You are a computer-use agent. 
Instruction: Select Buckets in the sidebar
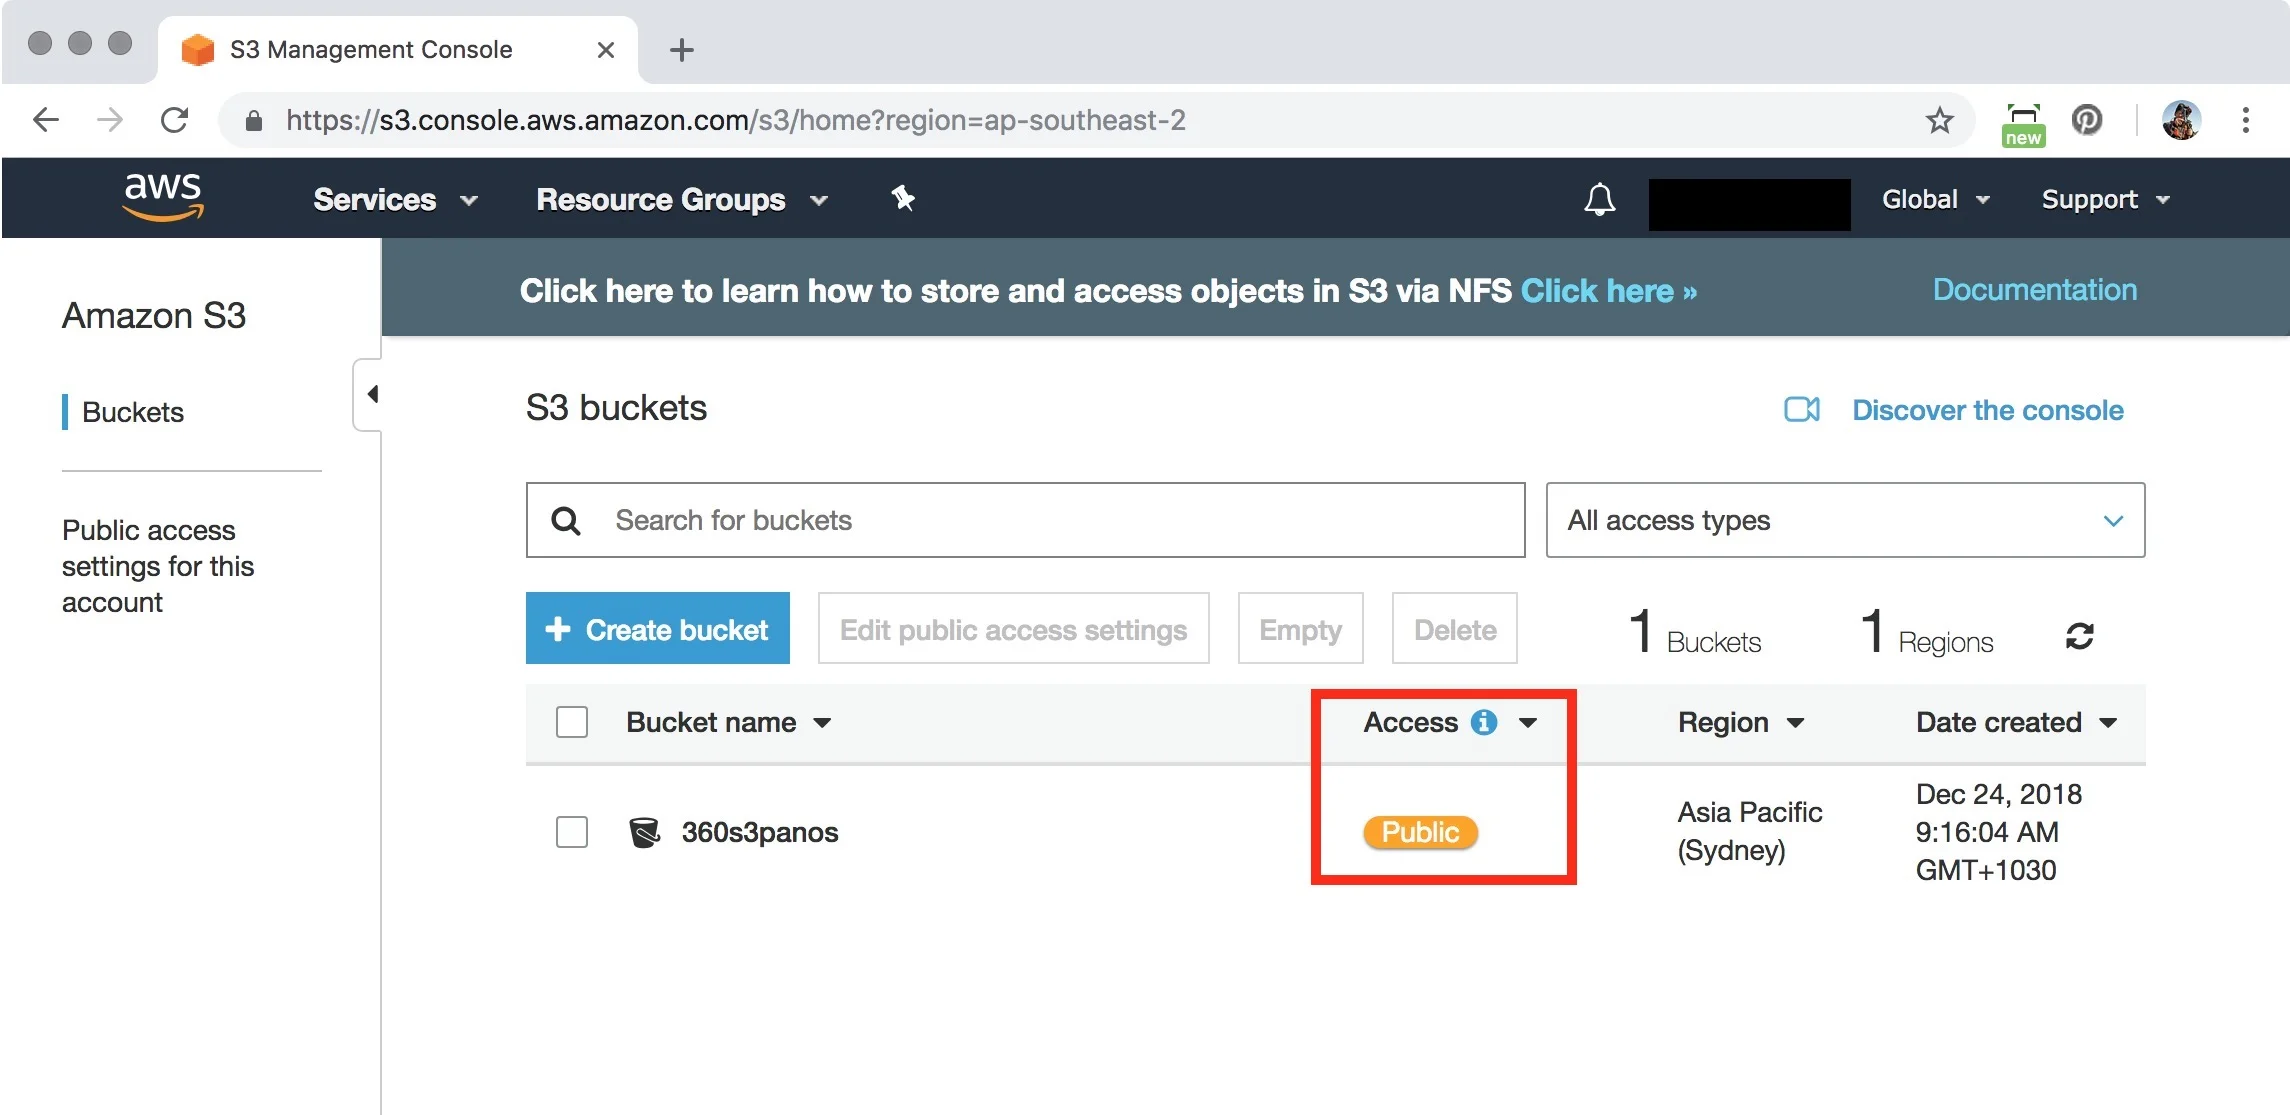coord(133,412)
